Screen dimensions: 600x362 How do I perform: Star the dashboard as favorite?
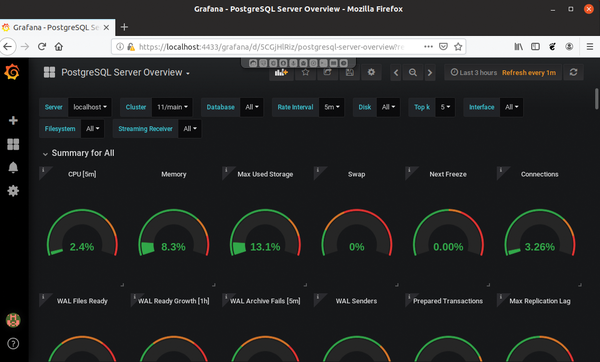point(305,72)
